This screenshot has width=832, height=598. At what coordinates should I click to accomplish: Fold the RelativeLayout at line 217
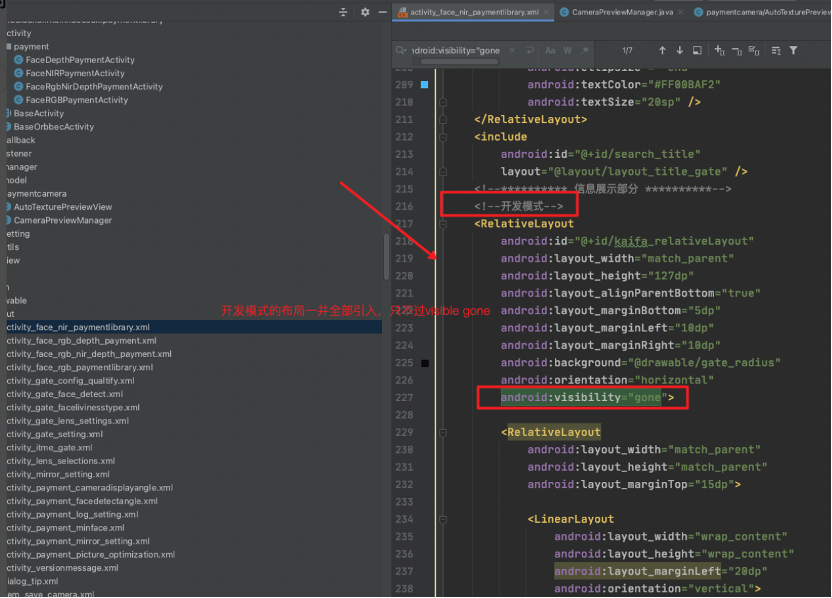pyautogui.click(x=443, y=224)
